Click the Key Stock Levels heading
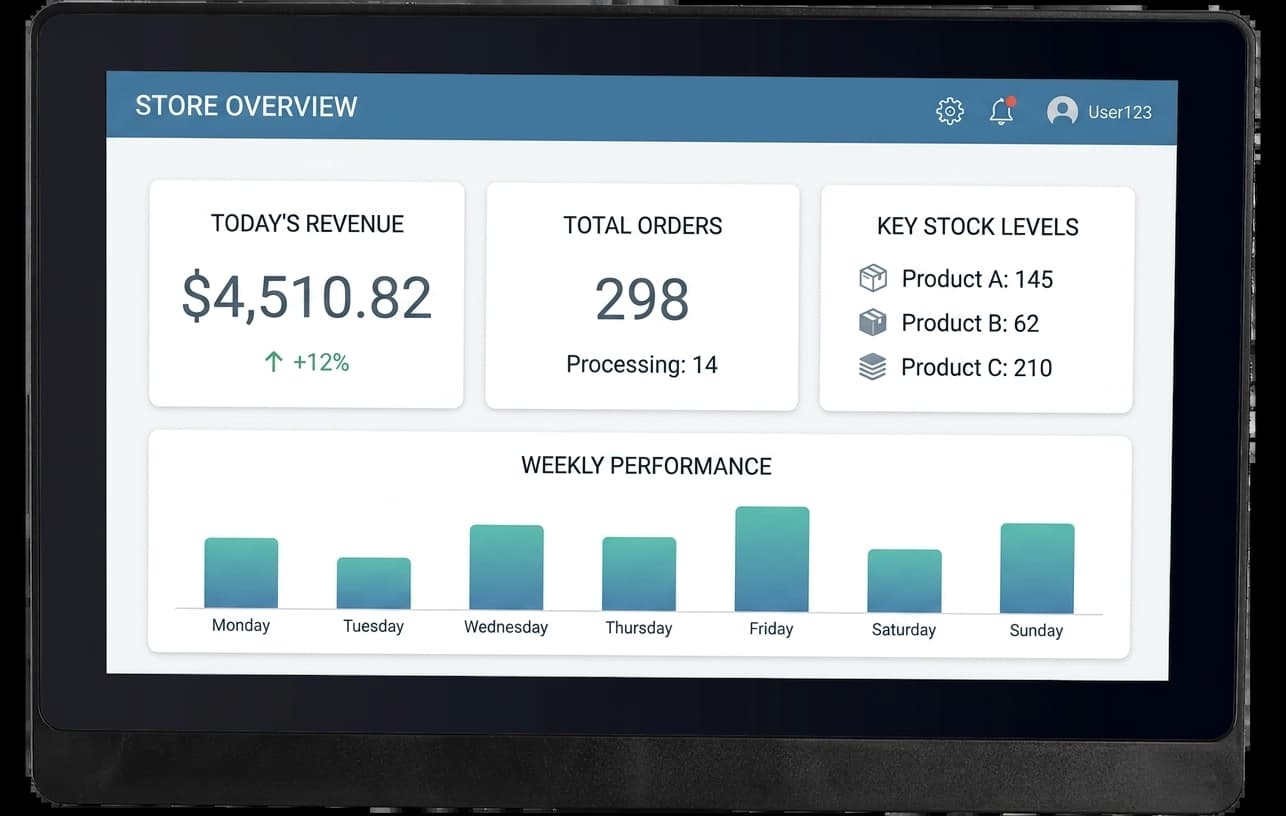This screenshot has width=1286, height=816. click(x=978, y=227)
